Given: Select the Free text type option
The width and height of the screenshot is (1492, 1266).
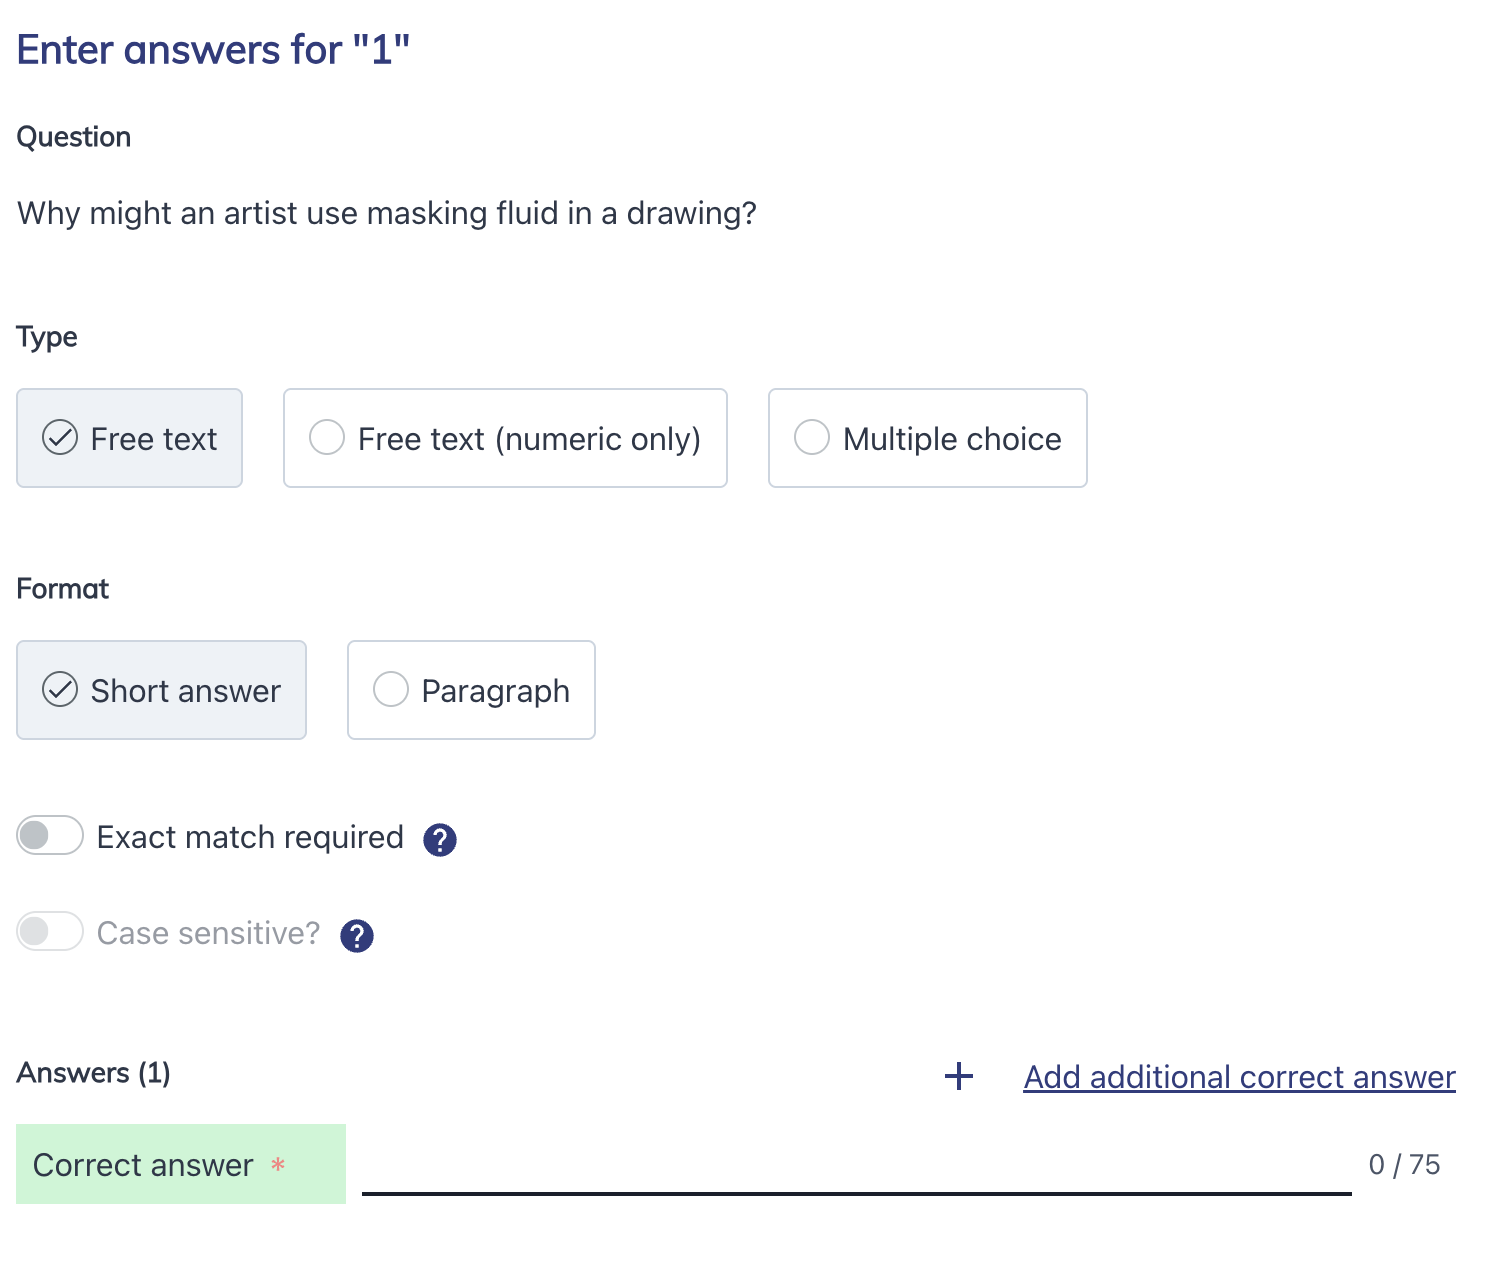Looking at the screenshot, I should click(129, 438).
